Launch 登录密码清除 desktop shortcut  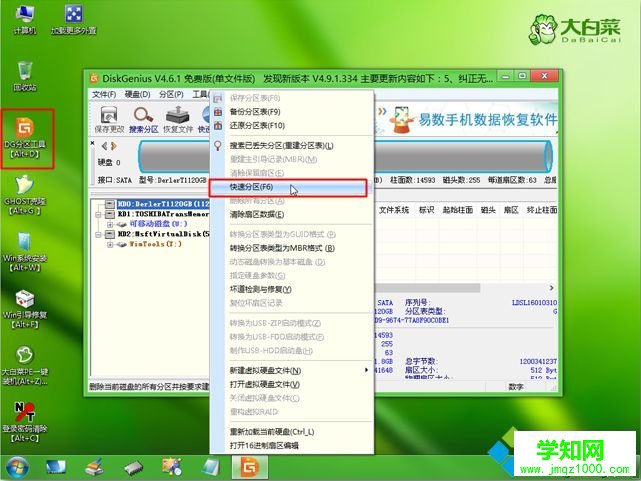(x=25, y=423)
